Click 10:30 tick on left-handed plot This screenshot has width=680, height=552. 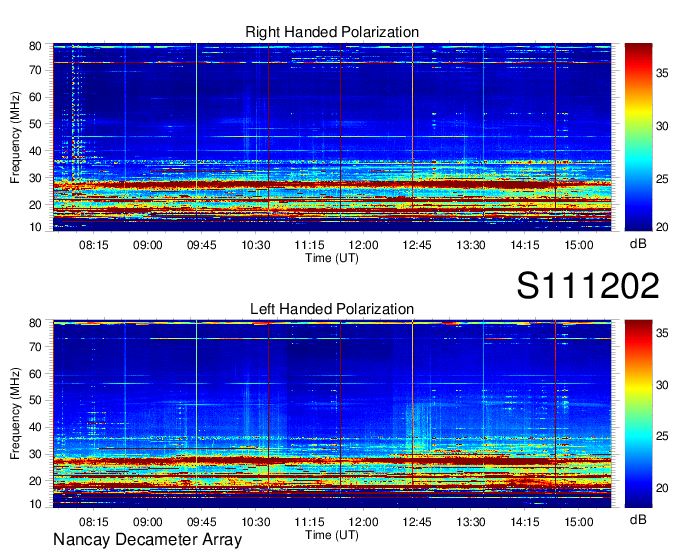255,521
